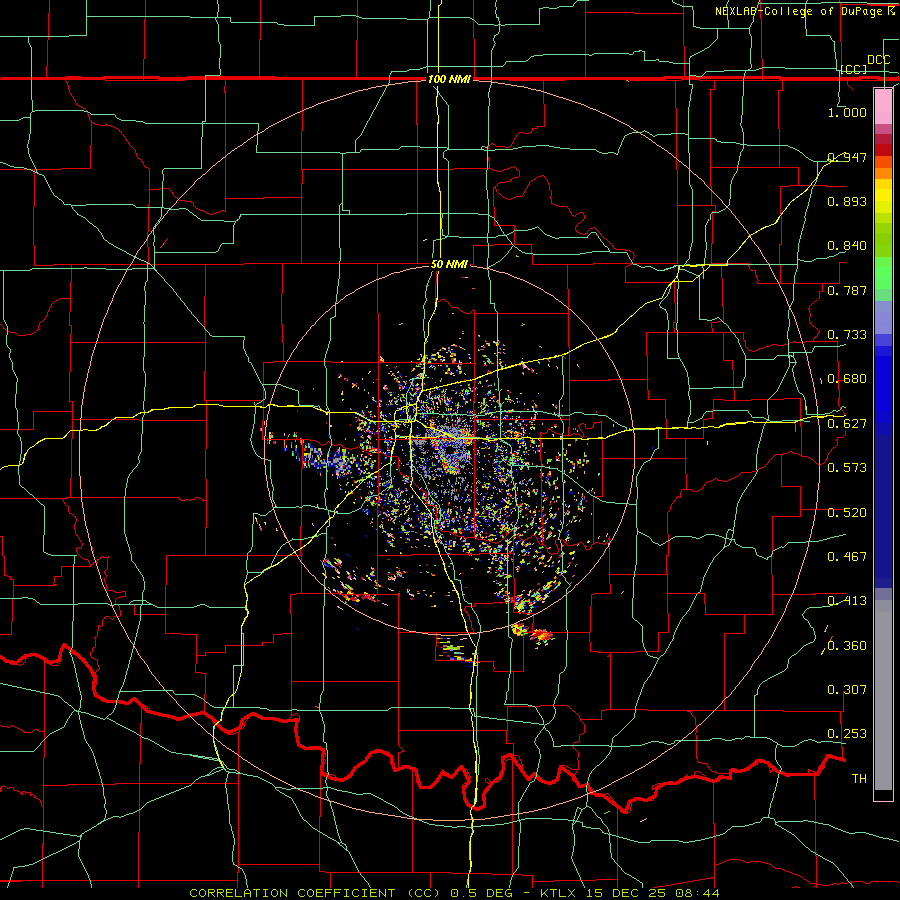Select the 0.787 scale value
900x900 pixels.
(x=847, y=290)
